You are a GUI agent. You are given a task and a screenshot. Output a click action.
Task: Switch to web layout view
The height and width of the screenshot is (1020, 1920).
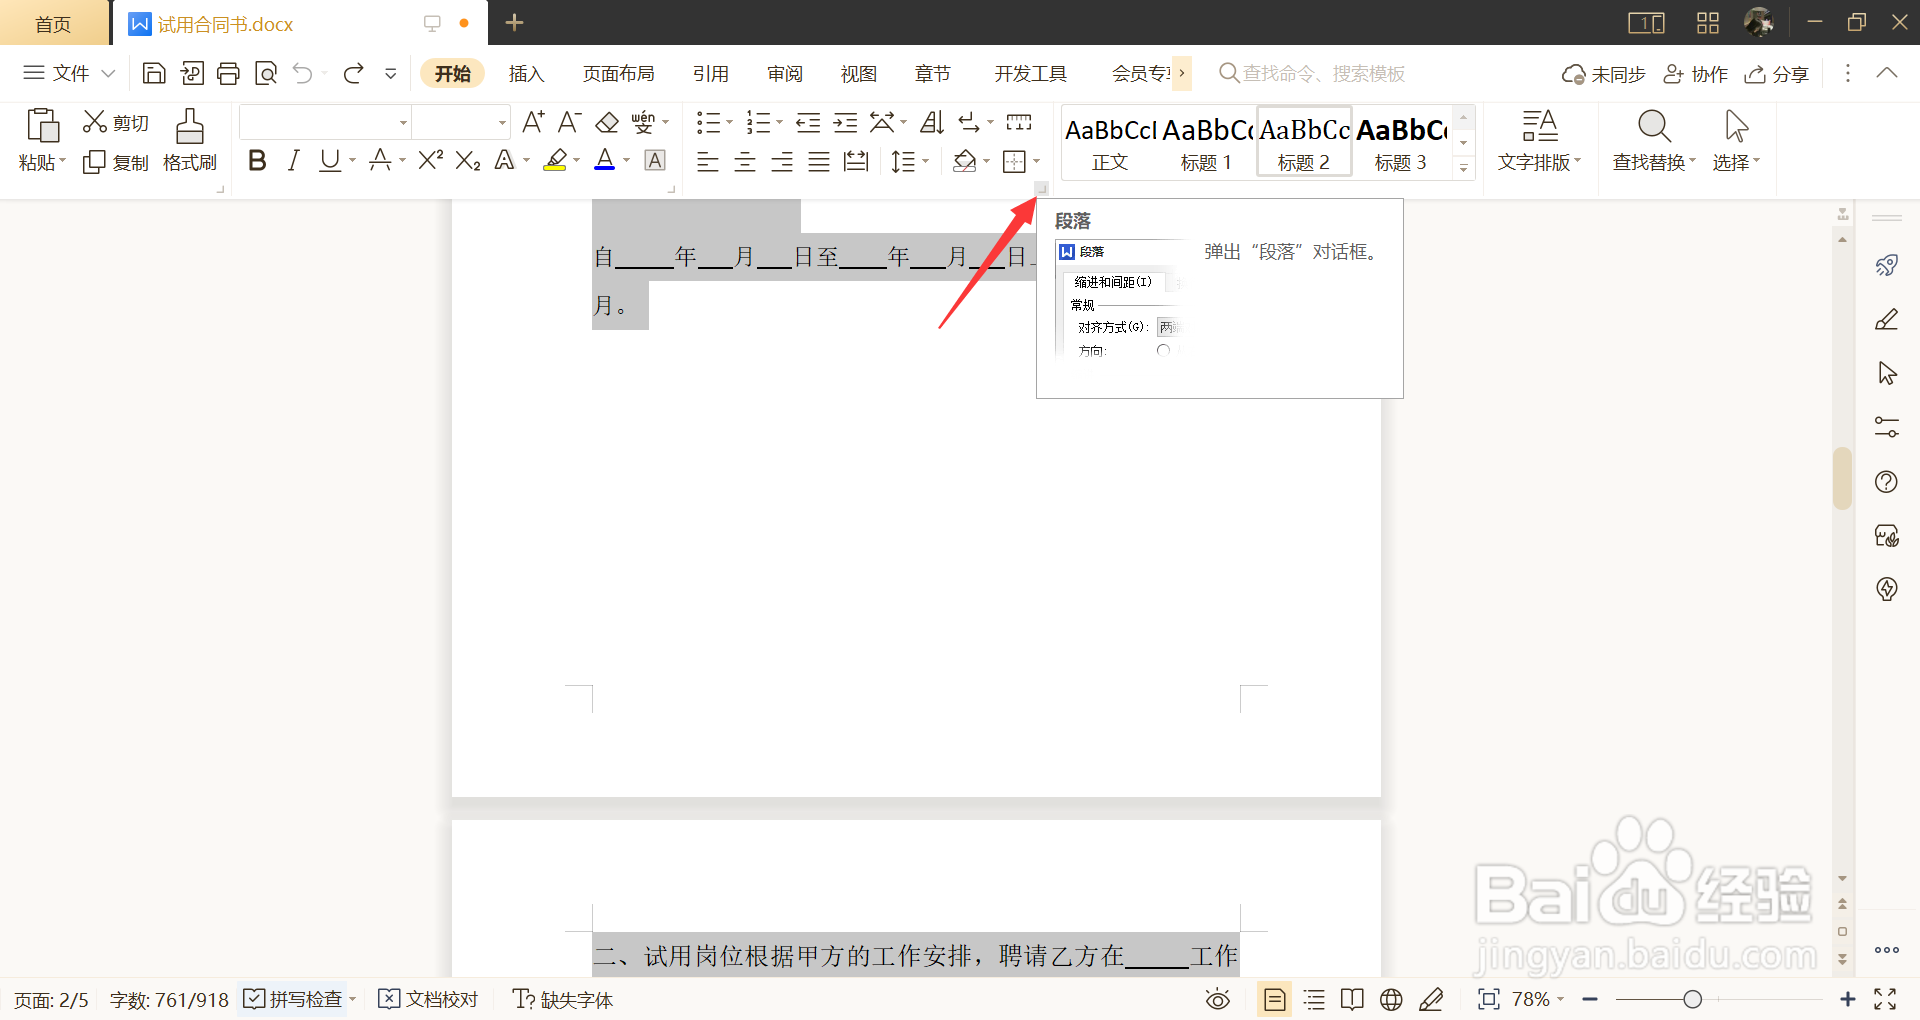click(1391, 999)
